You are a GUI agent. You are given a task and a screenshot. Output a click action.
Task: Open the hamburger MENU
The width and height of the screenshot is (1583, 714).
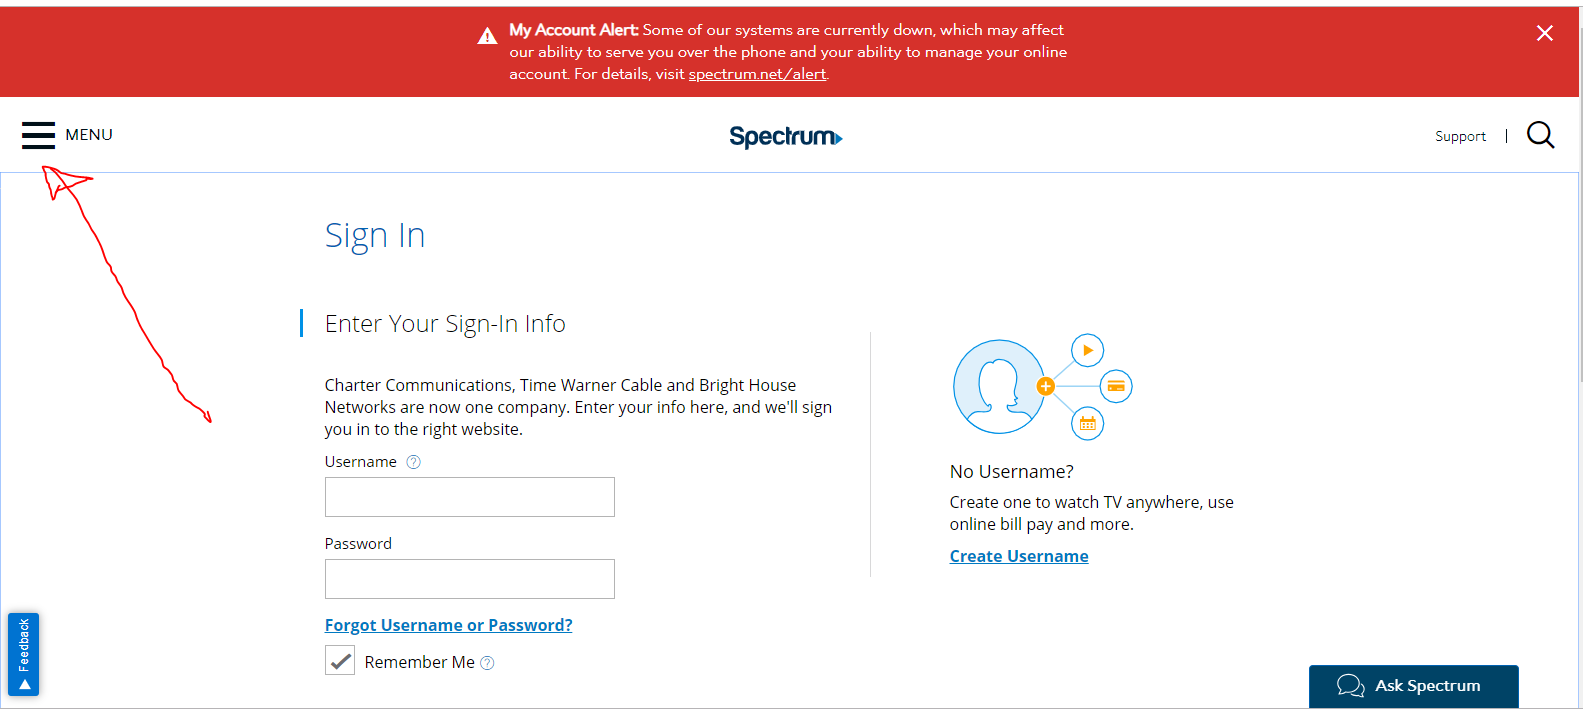[38, 134]
